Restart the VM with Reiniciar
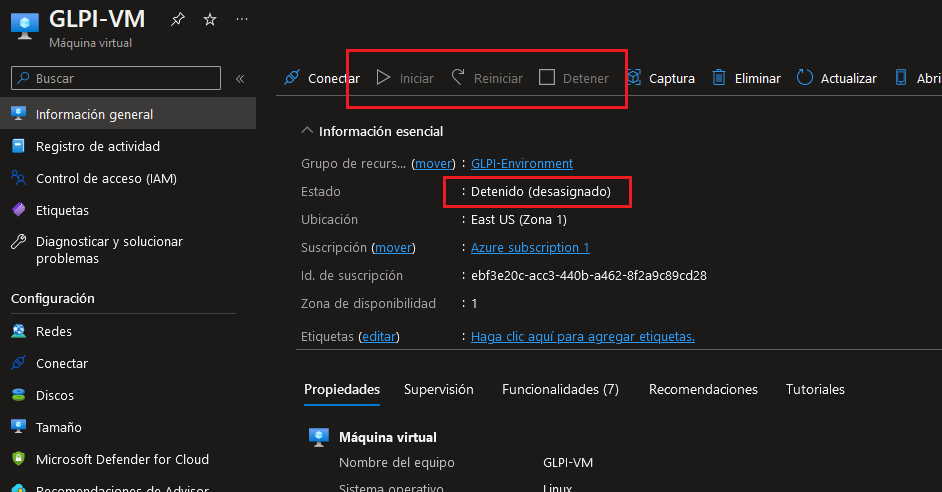This screenshot has width=942, height=492. (x=487, y=78)
